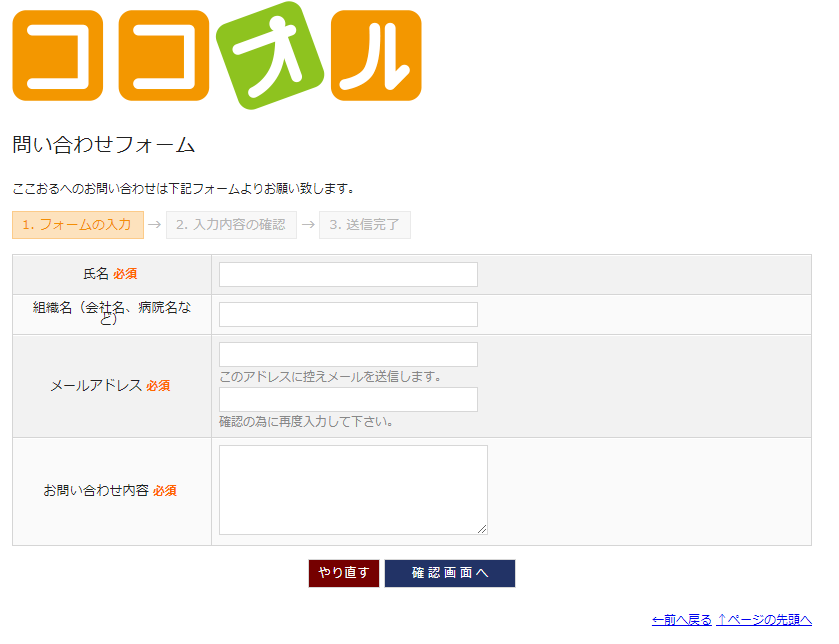The image size is (839, 644).
Task: Click the intro sentence ここおるへのお問い合わせは下記フォームよりお願い致します。
Action: click(183, 189)
